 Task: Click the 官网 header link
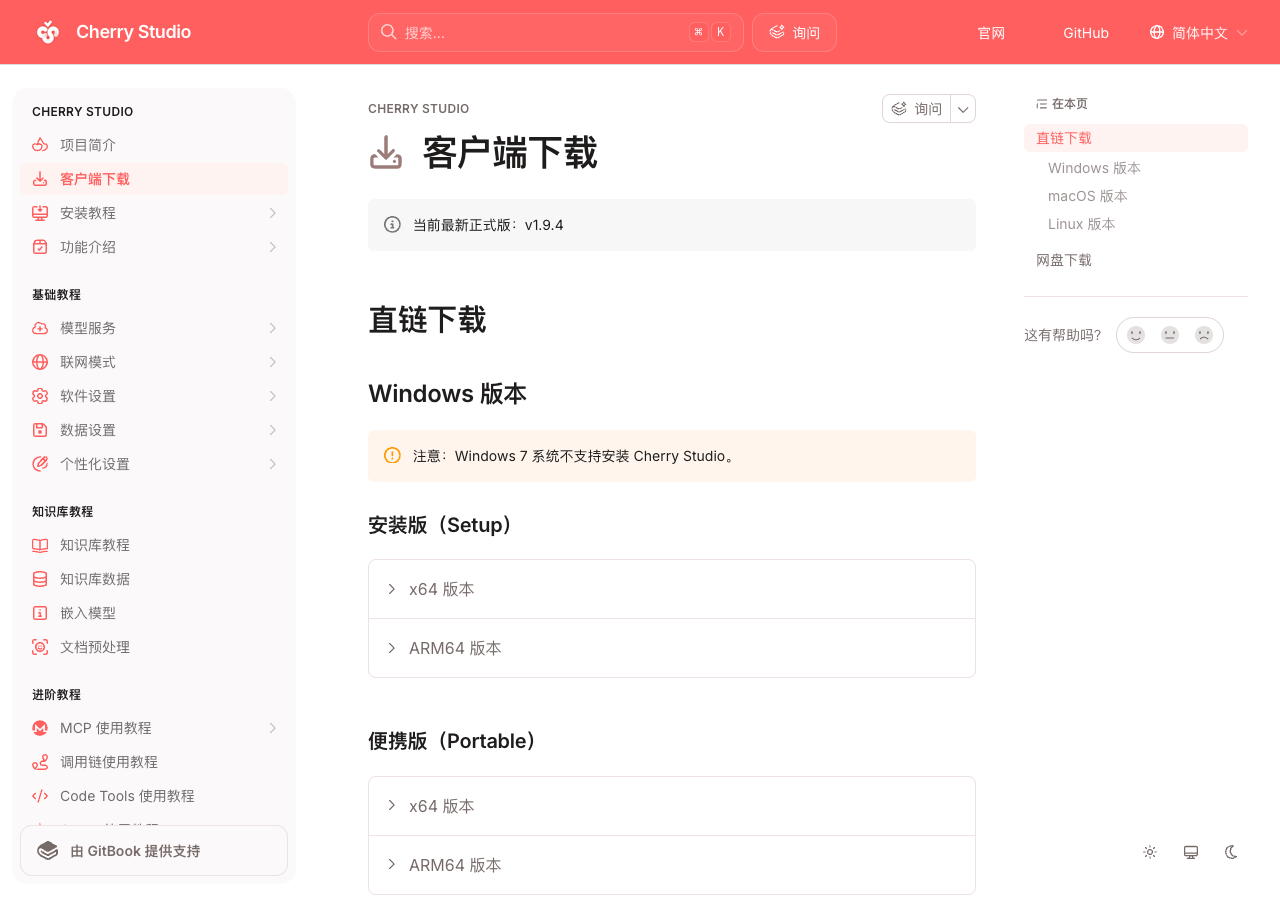[x=991, y=33]
